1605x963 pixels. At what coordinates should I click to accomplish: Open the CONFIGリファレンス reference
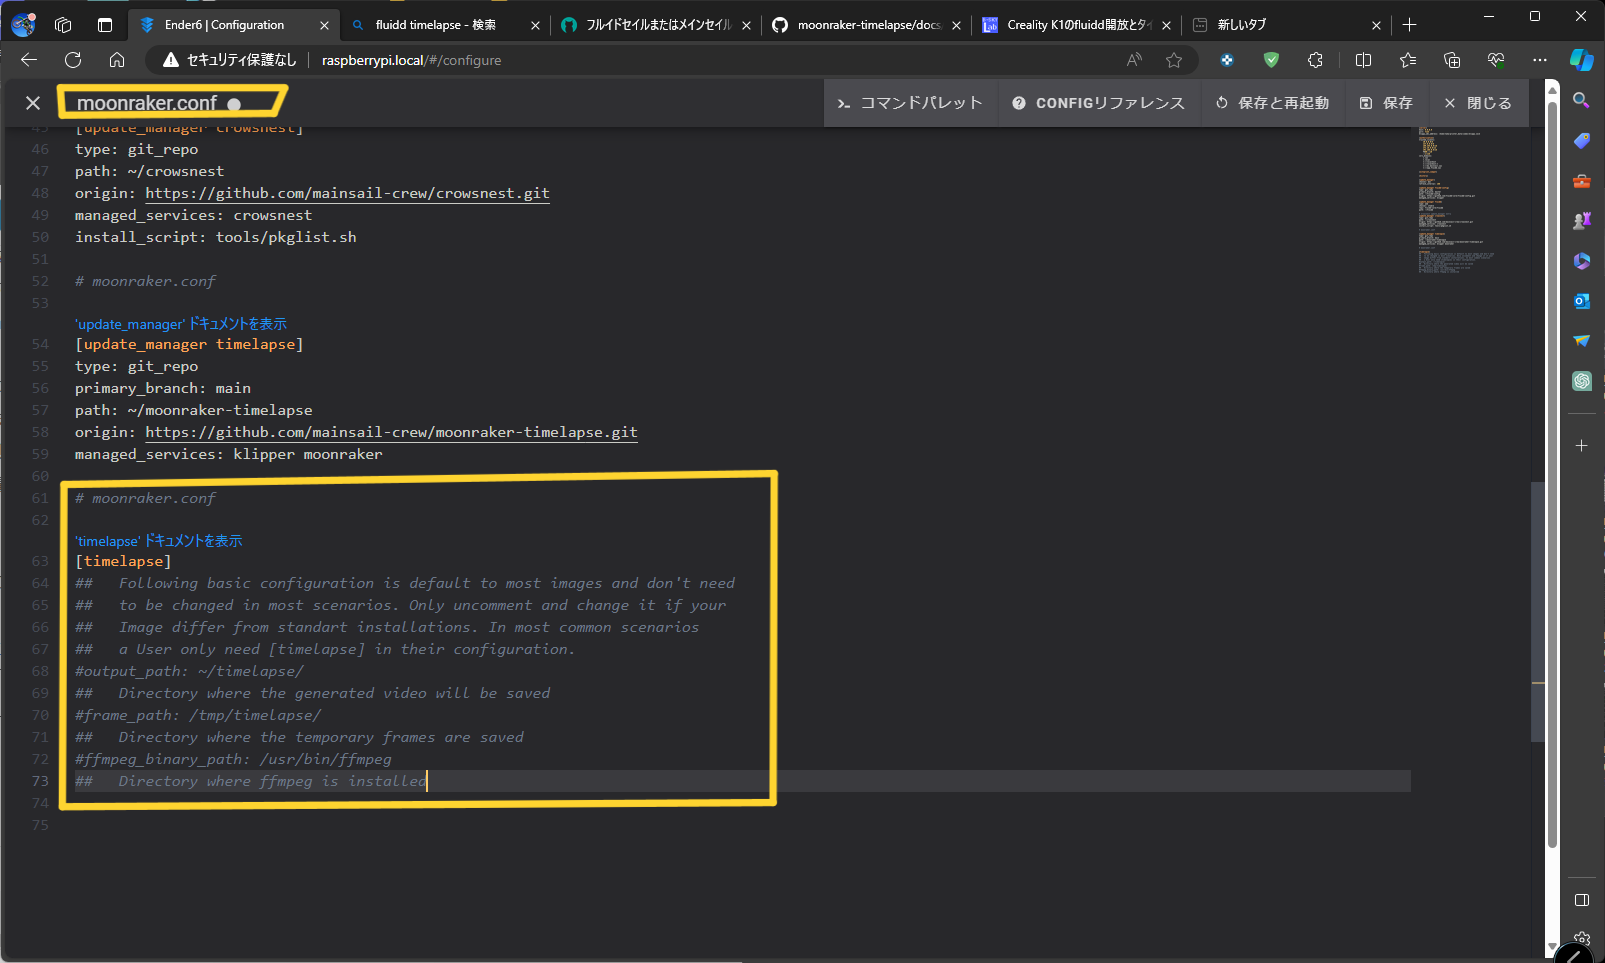tap(1098, 103)
